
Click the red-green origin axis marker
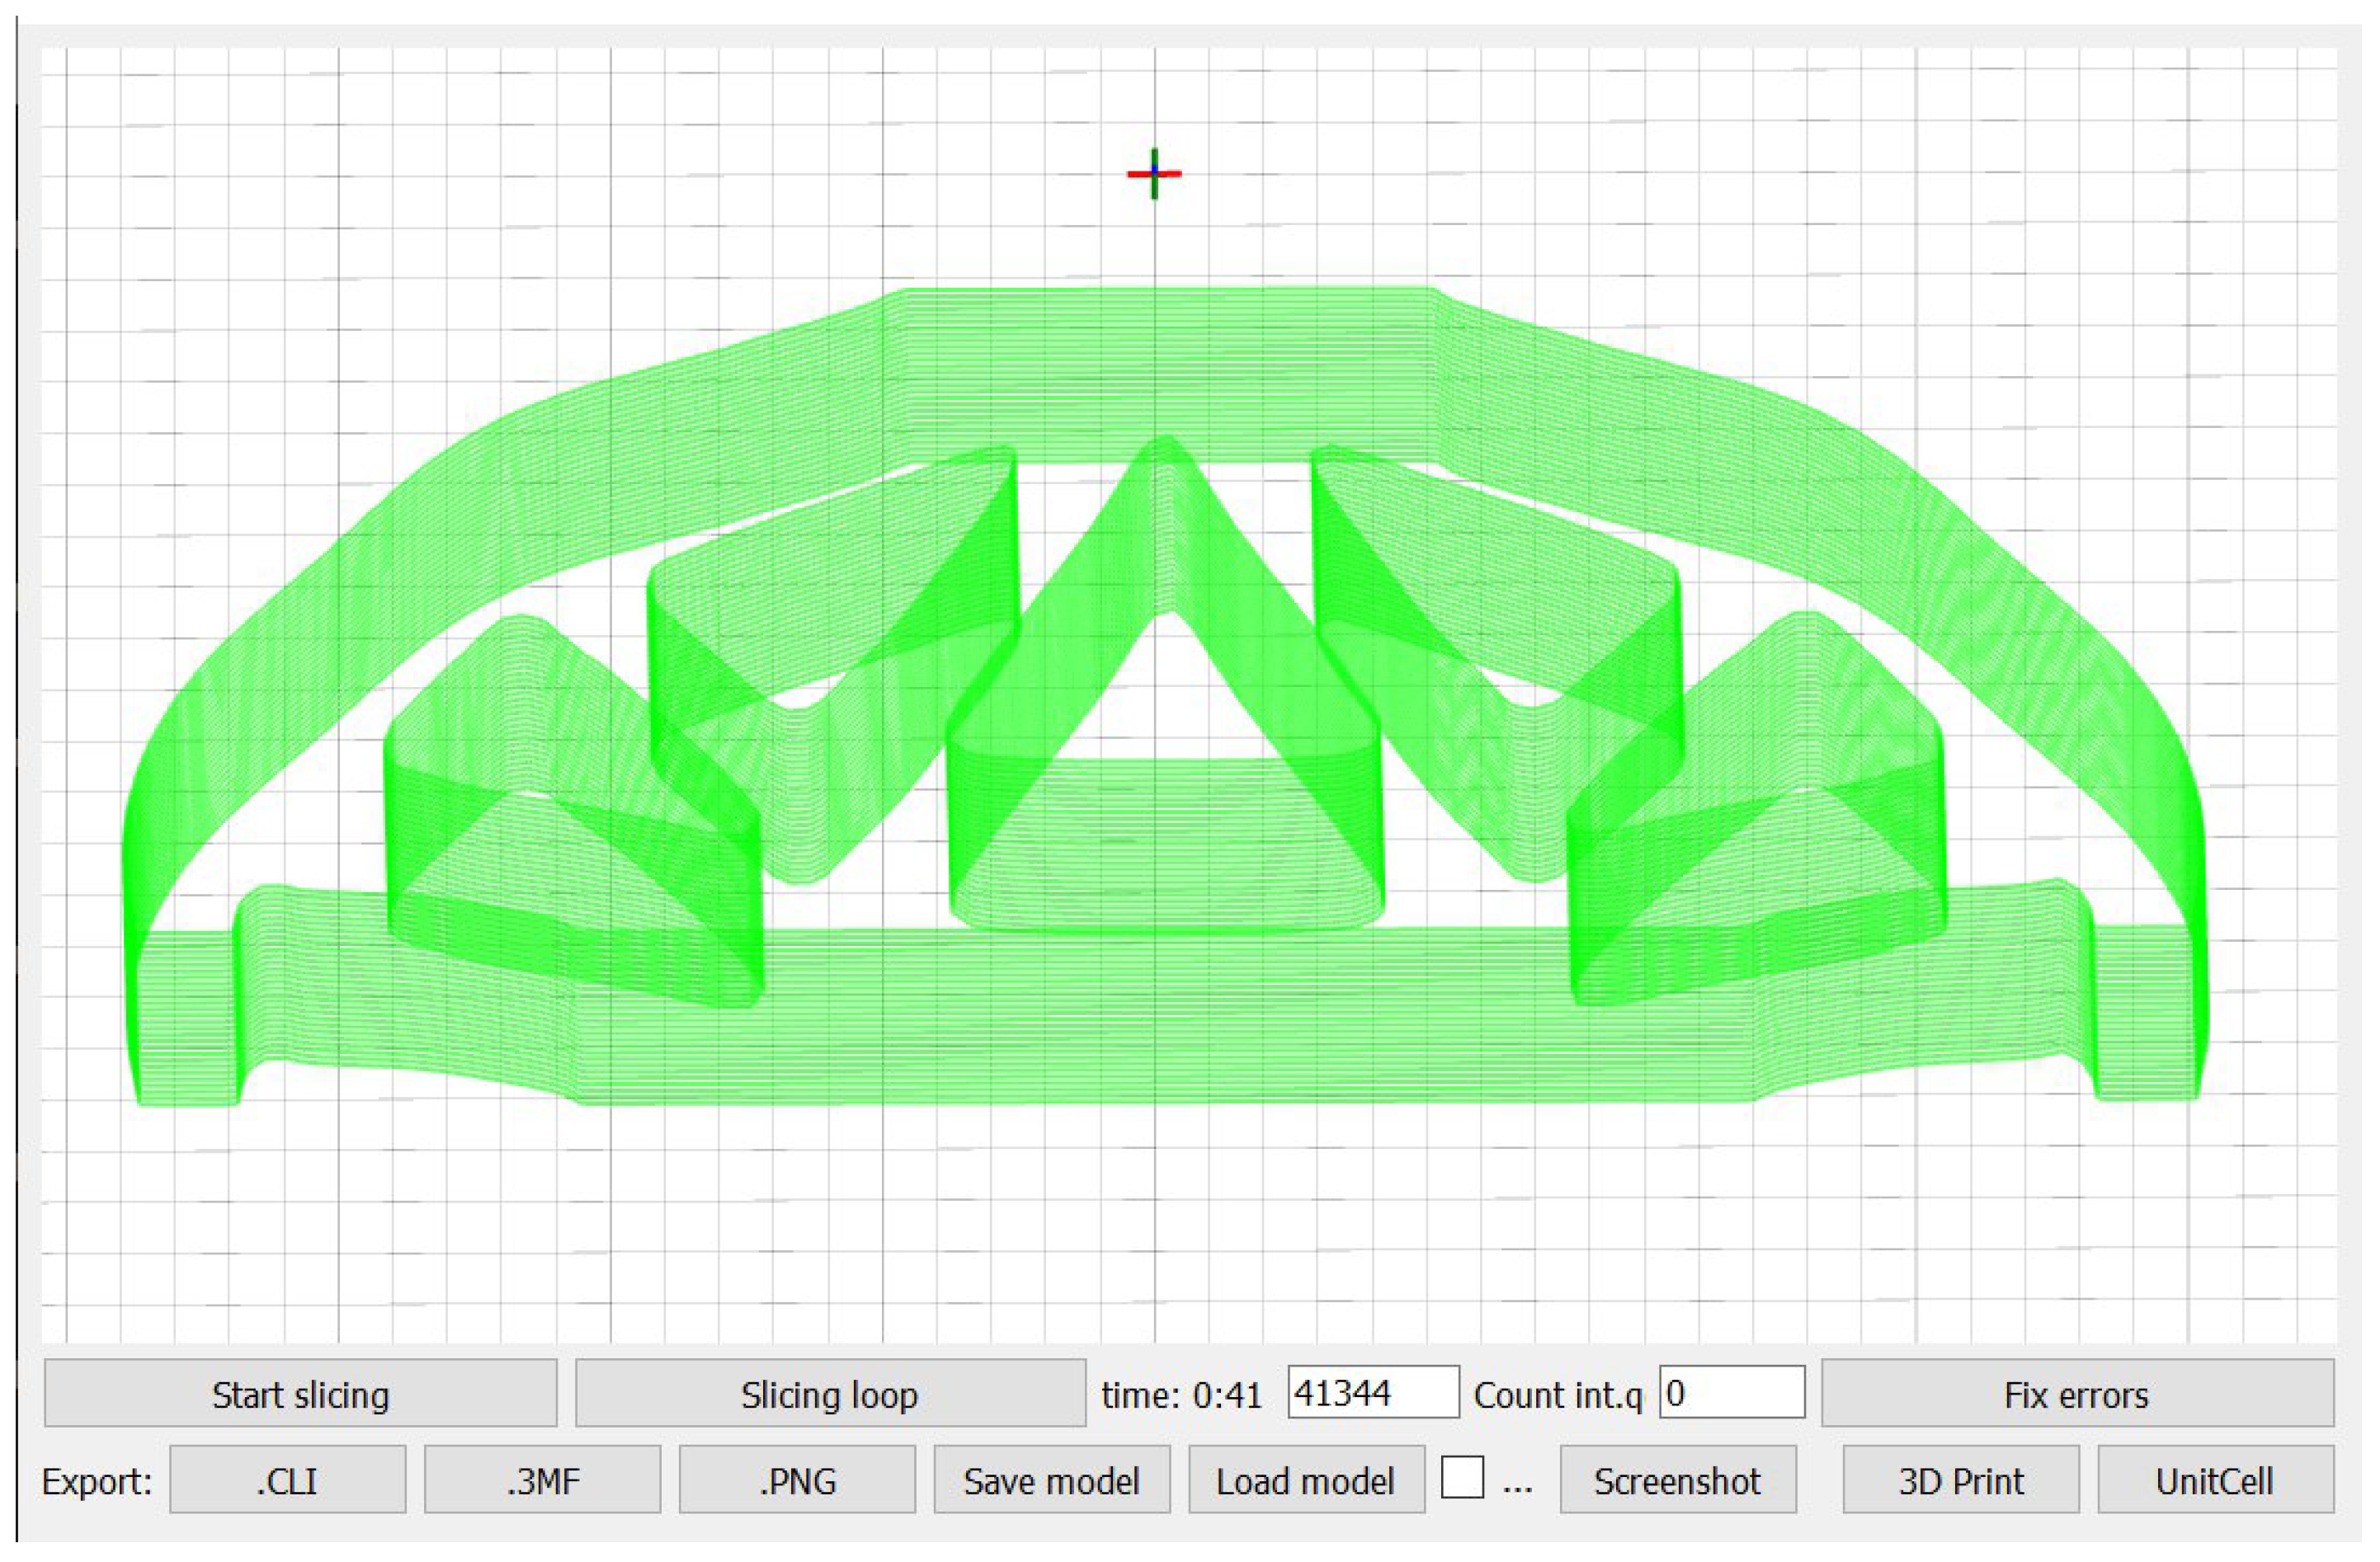(1154, 173)
